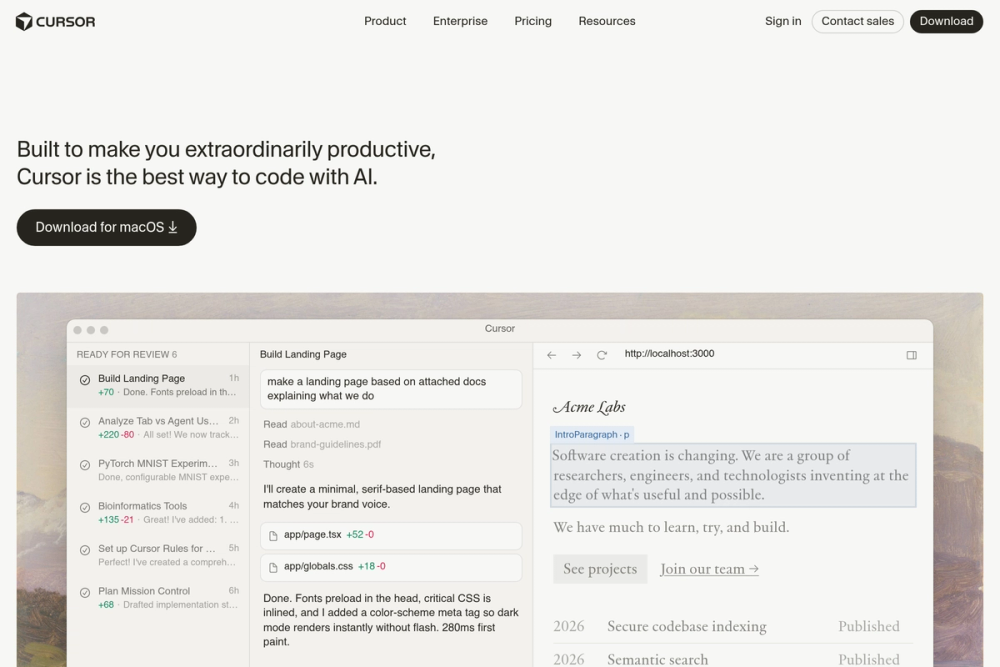Click the Join our team link
Screen dimensions: 1000x667
click(x=708, y=568)
